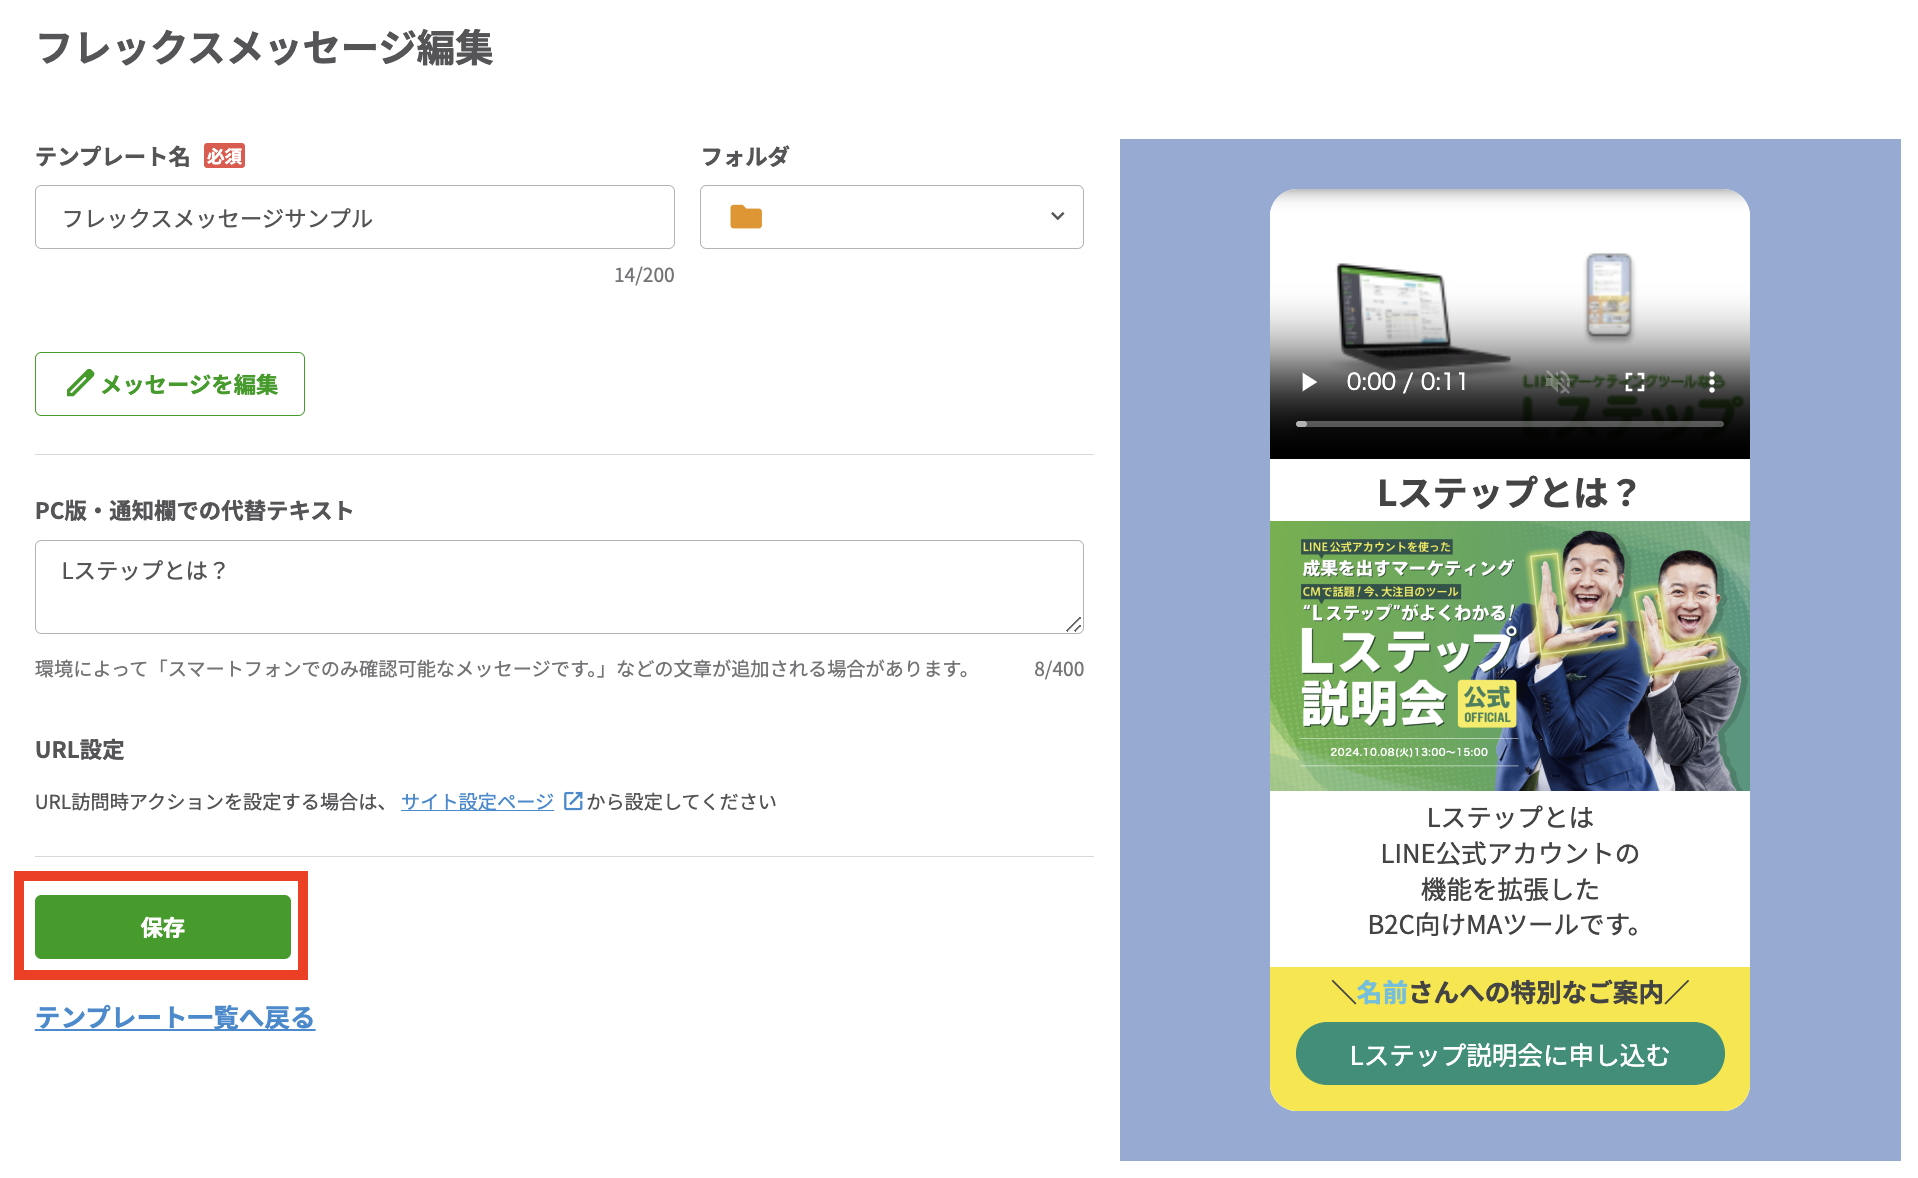
Task: Grab the textarea resize handle
Action: pos(1074,624)
